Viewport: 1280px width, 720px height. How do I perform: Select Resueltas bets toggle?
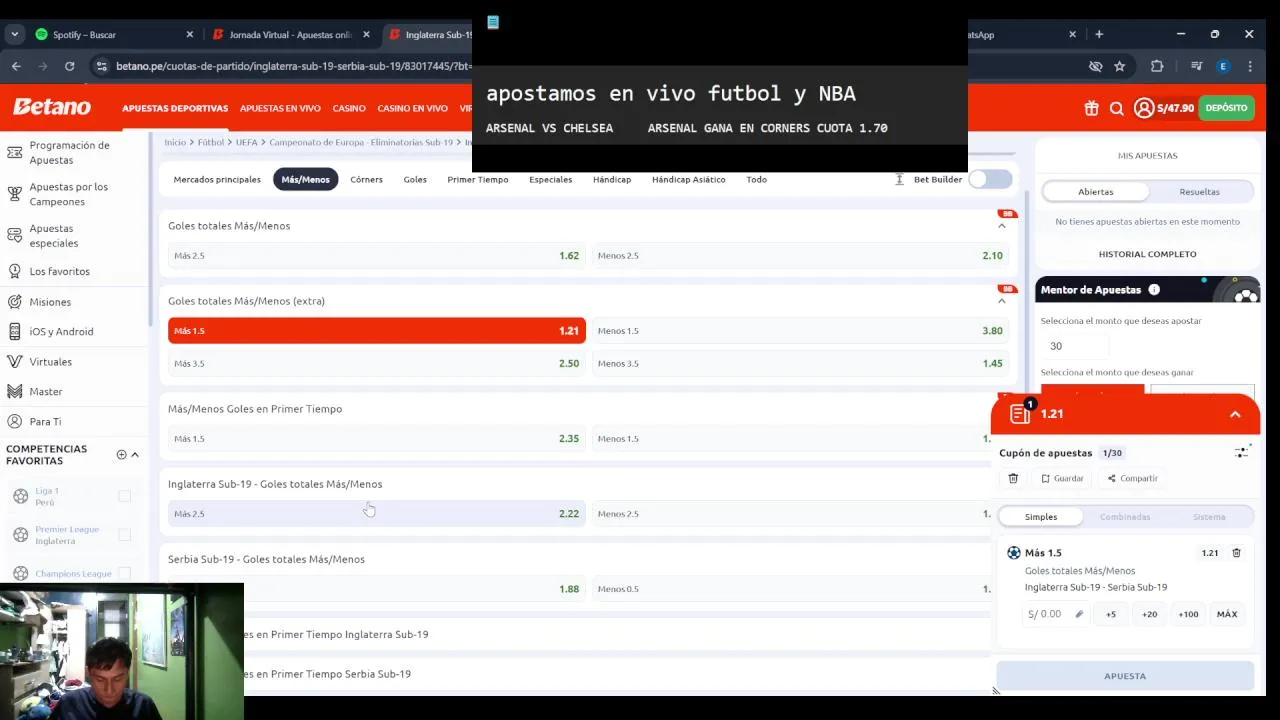pos(1199,191)
